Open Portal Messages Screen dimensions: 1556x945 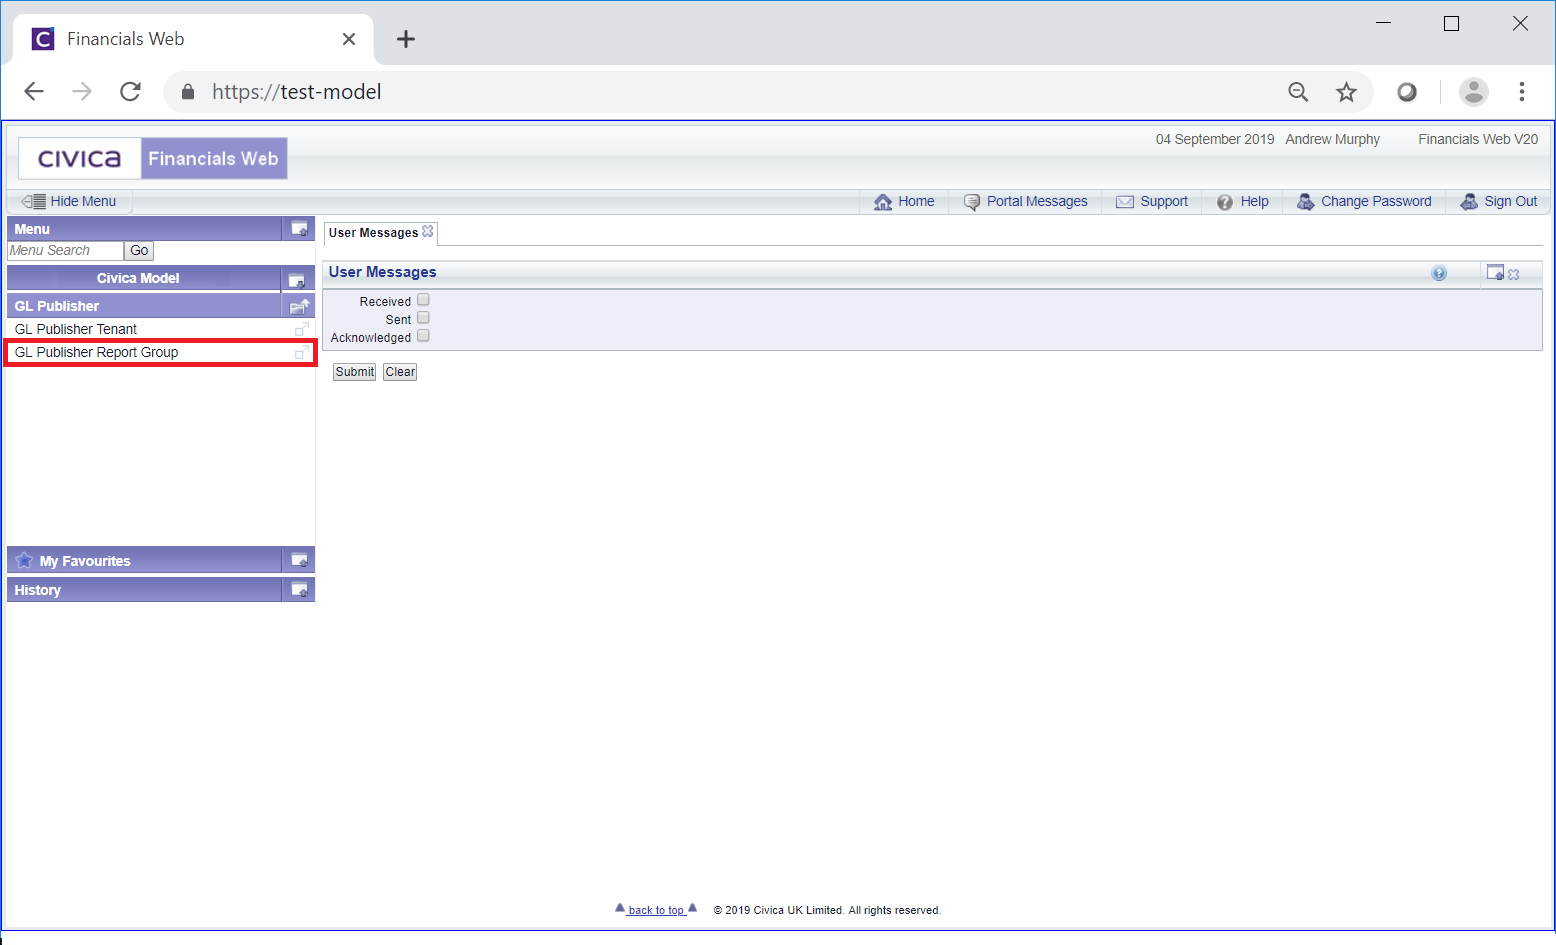(1025, 201)
